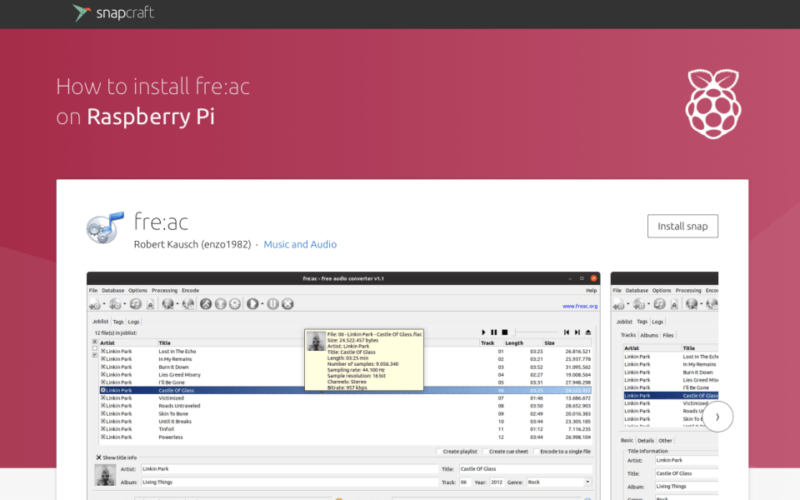Click the person toolbar icon in first fre:ac screenshot
The image size is (800, 500).
tap(150, 305)
